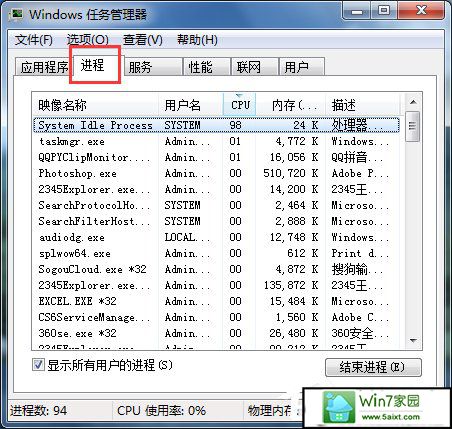Select the taskmgr.exe process row
This screenshot has width=452, height=429.
coord(217,141)
